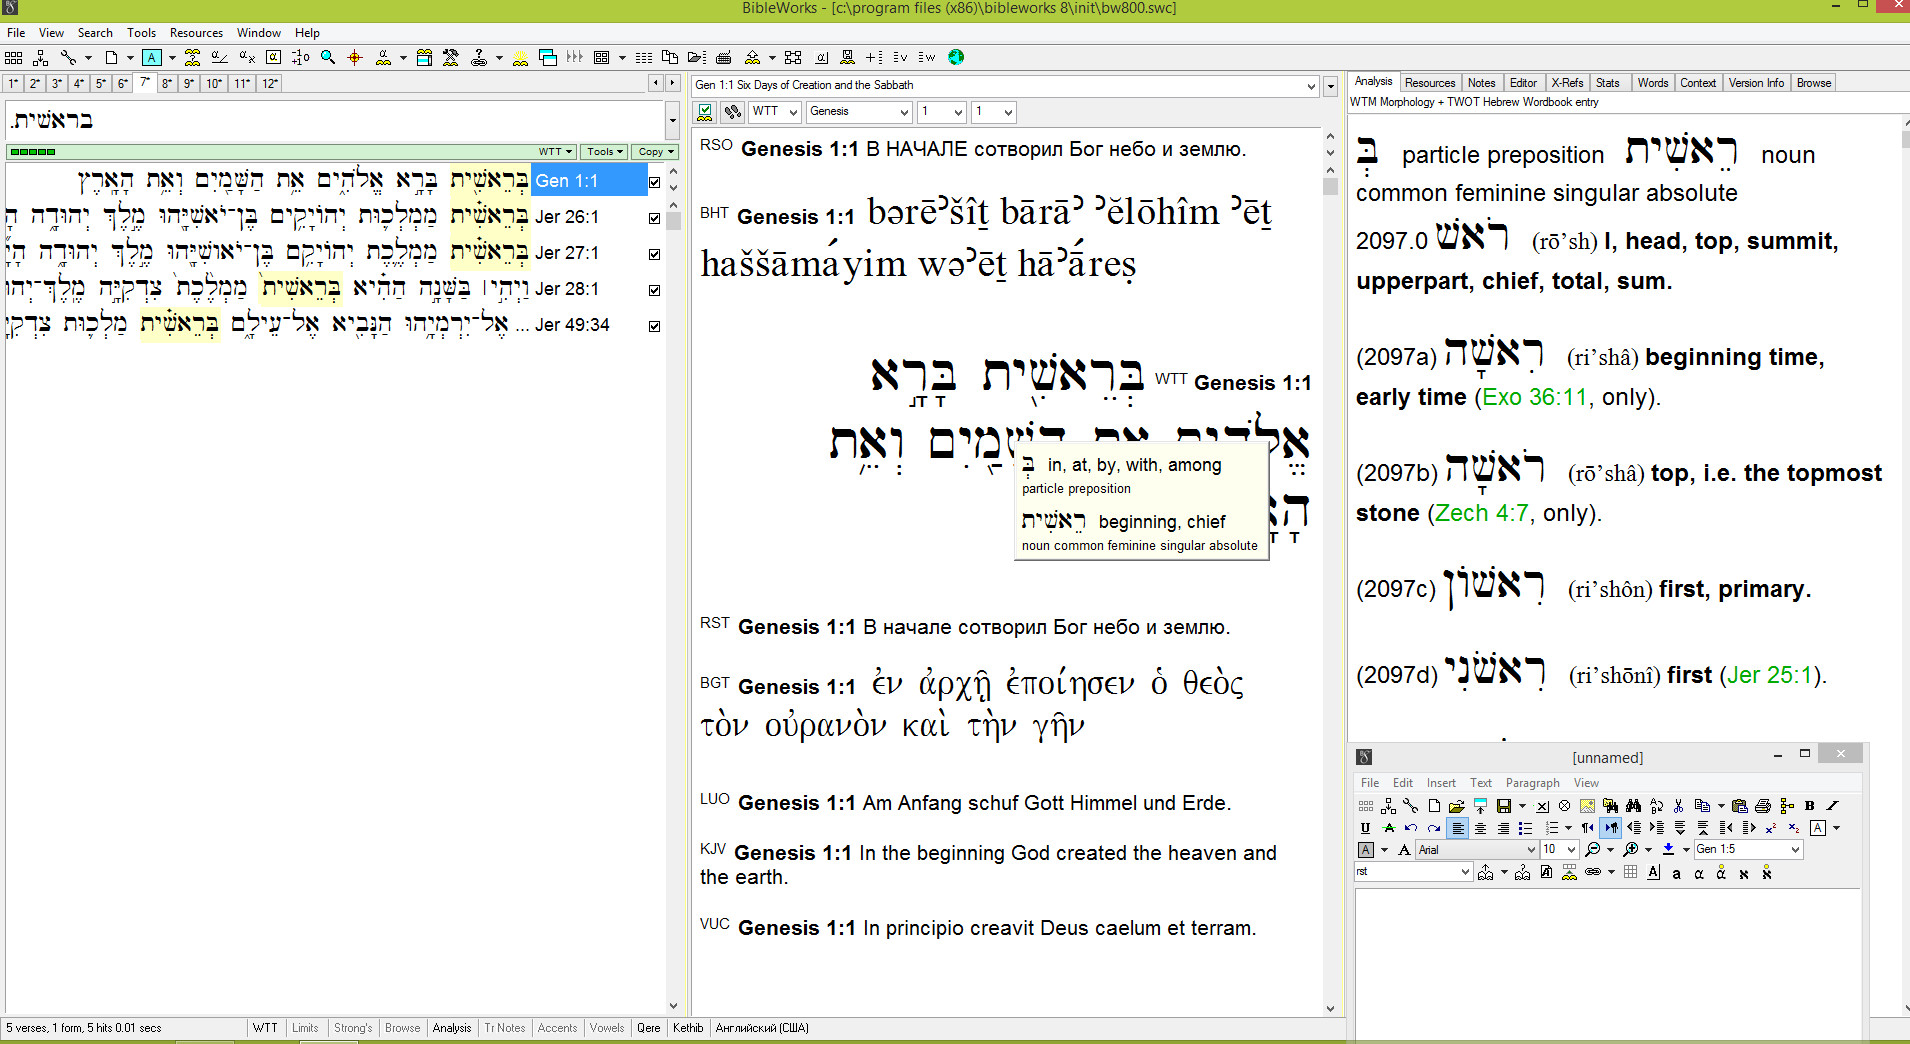
Task: Open the Arial font dropdown in editor
Action: tap(1477, 849)
